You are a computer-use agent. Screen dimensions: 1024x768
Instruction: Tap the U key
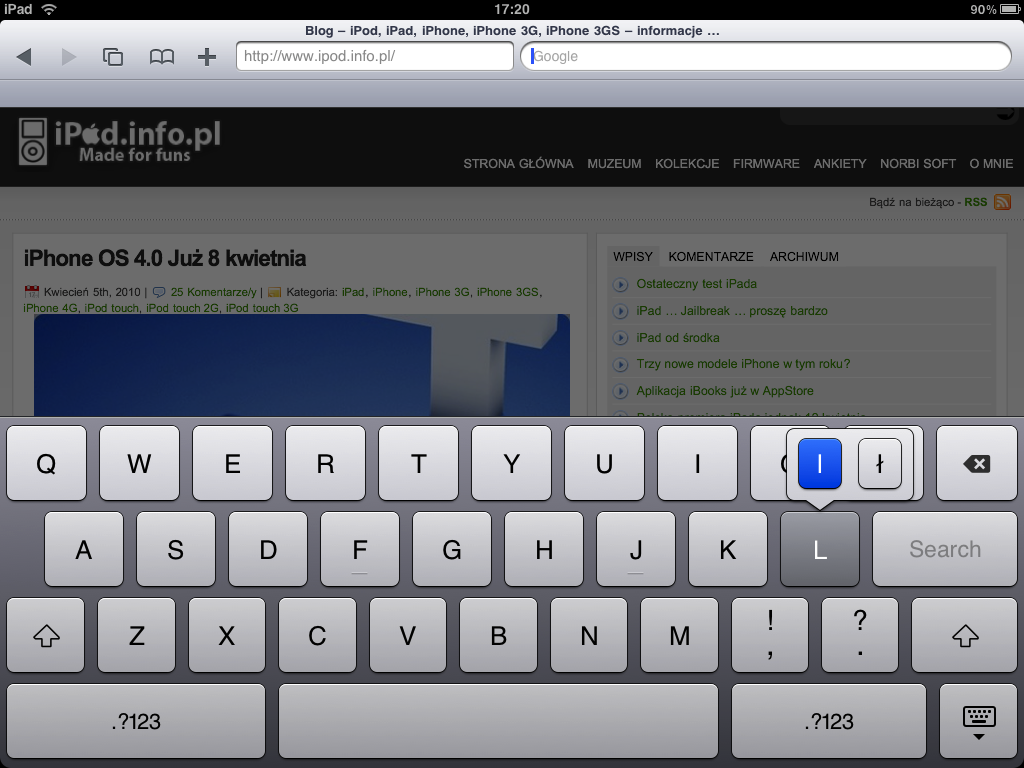tap(604, 464)
